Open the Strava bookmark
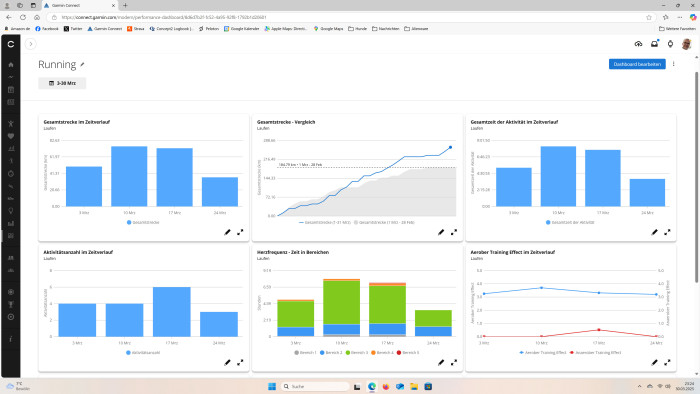 (x=136, y=29)
